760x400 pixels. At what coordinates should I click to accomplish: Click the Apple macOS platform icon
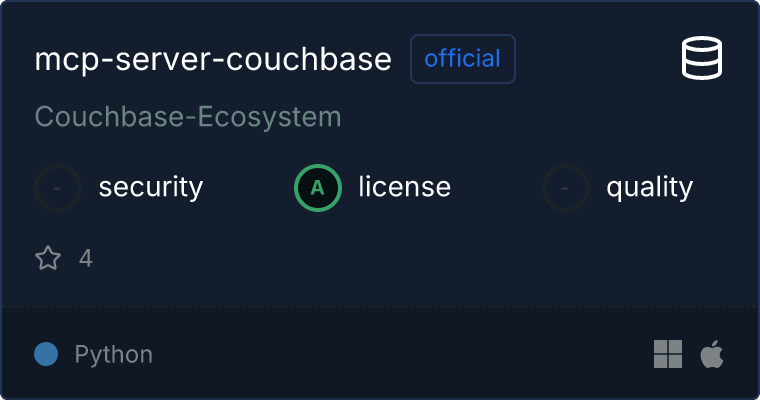point(712,354)
